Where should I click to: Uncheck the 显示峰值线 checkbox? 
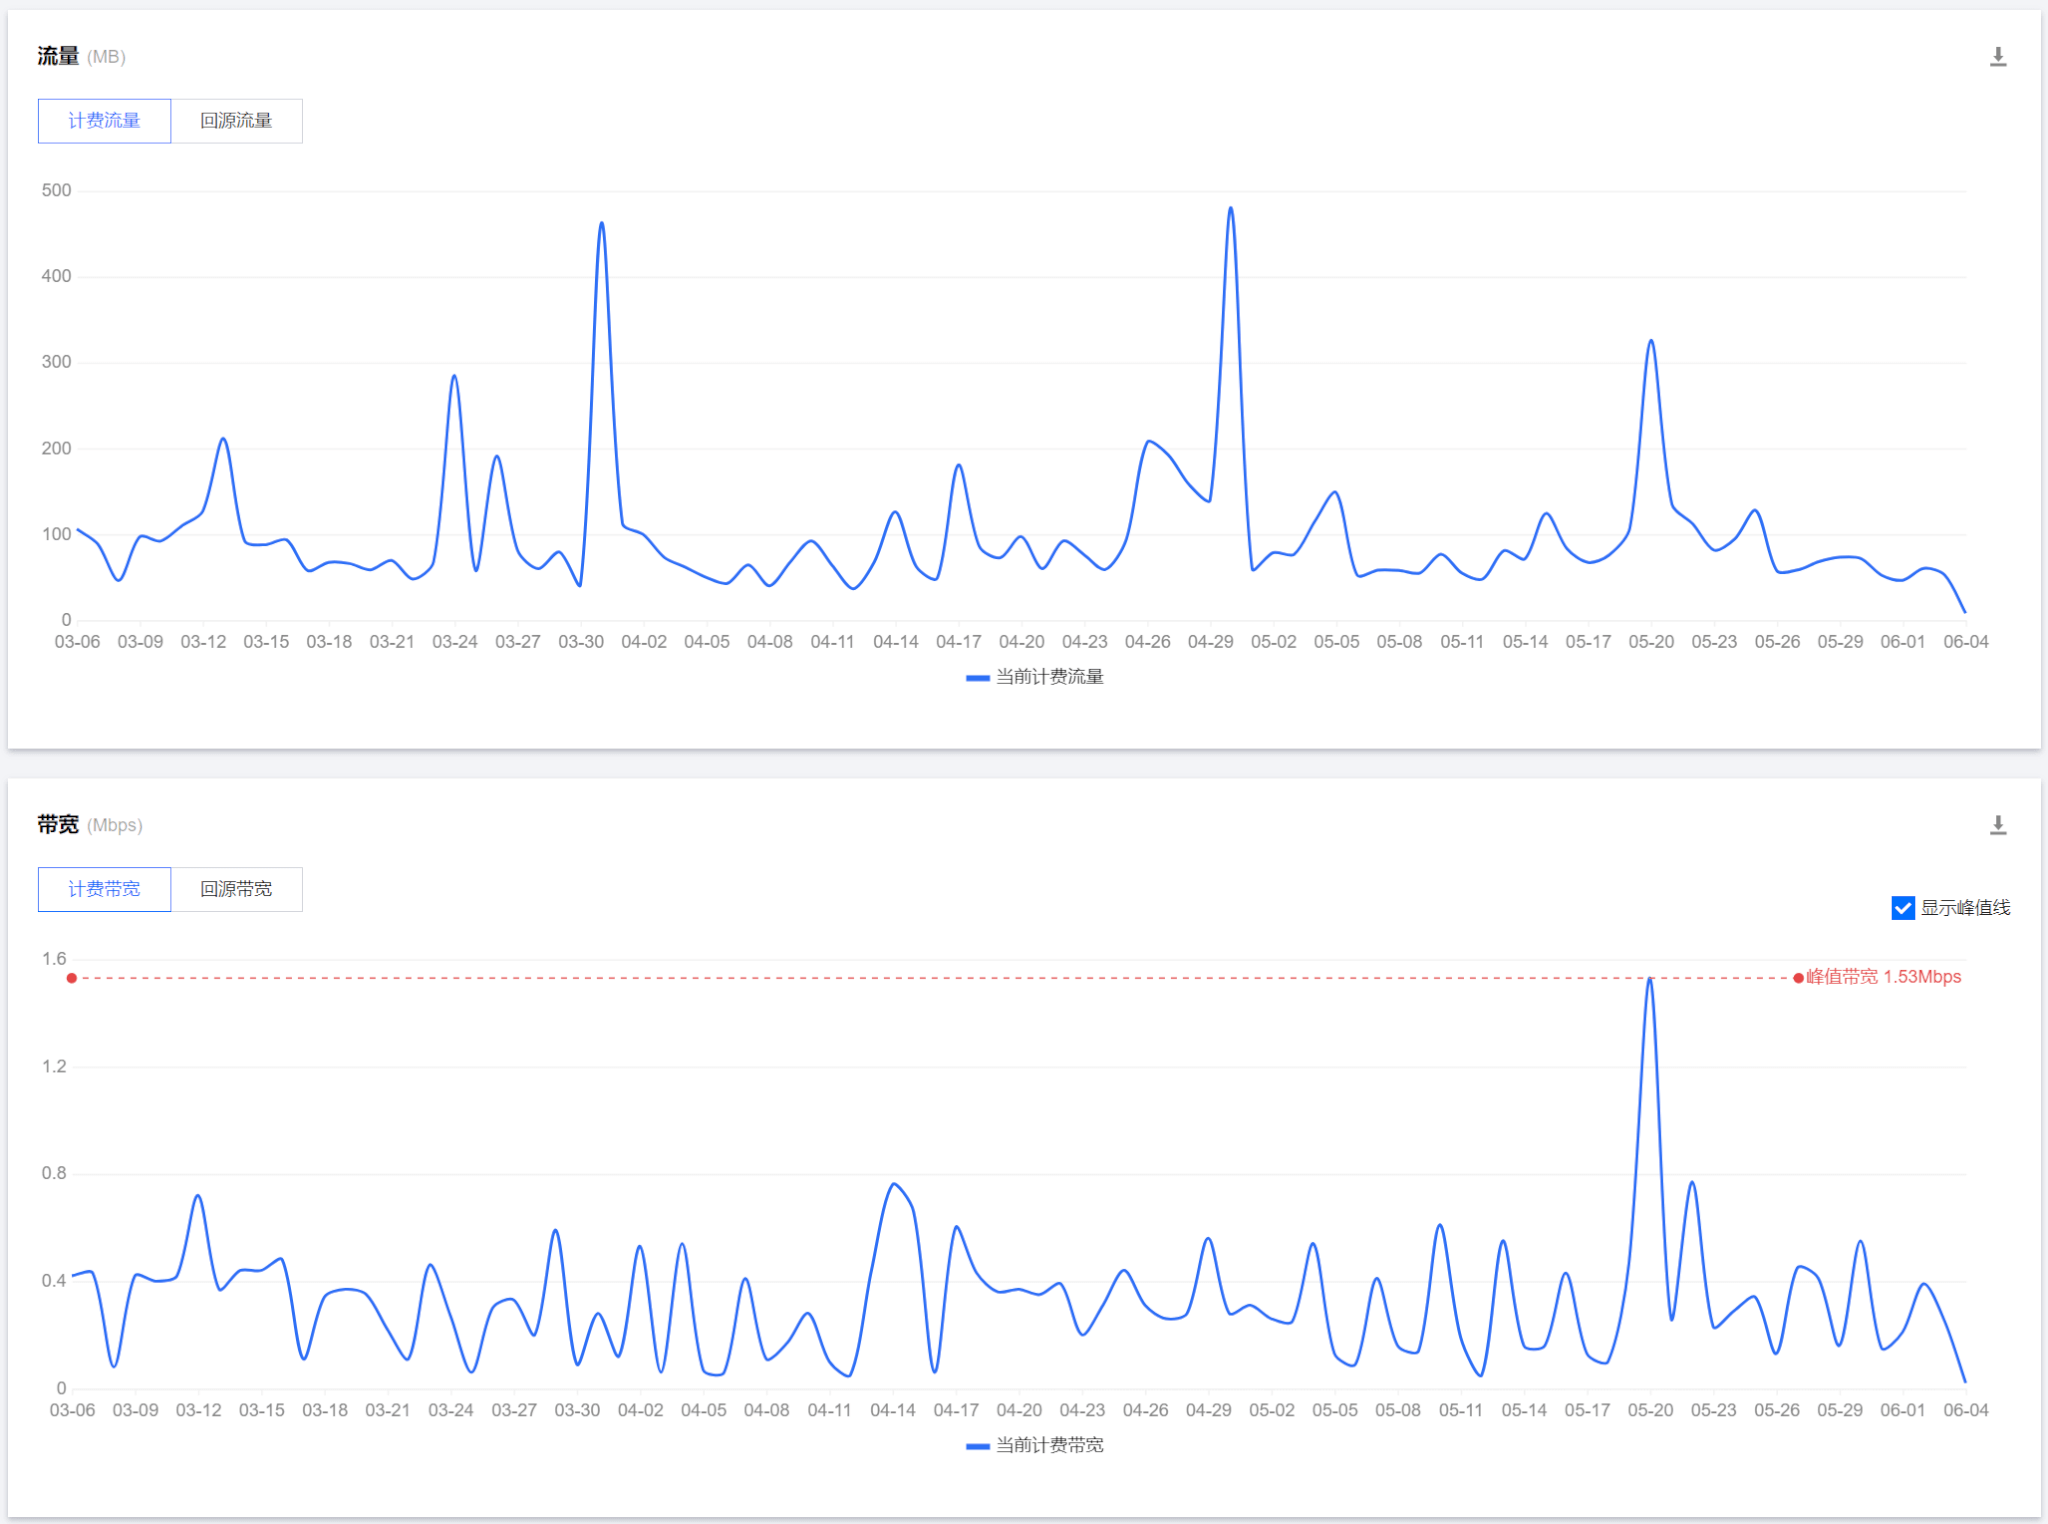(x=1902, y=908)
